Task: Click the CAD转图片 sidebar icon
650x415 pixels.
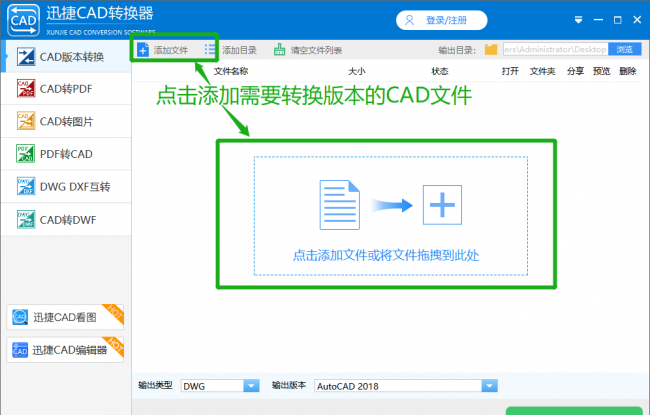Action: point(26,121)
